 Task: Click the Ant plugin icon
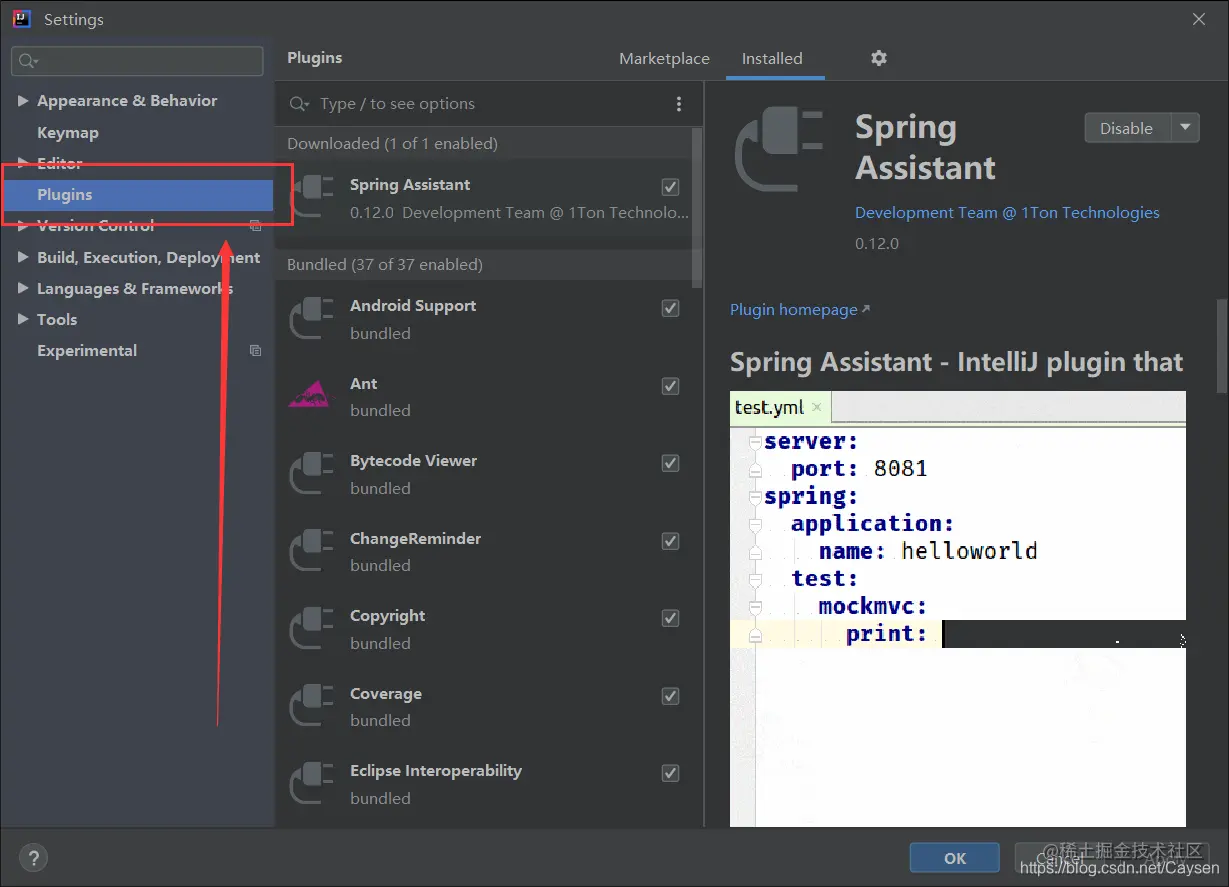310,396
